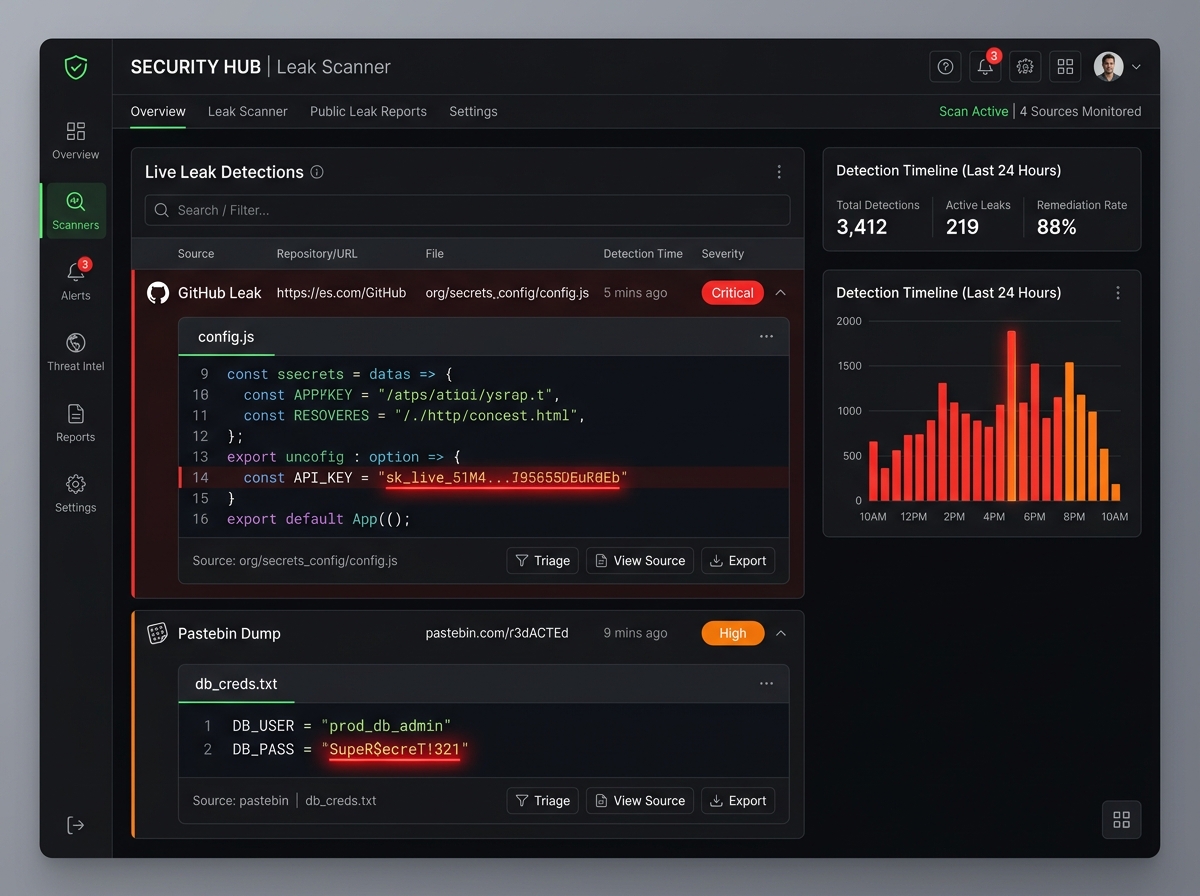Click the Total Detections 3,412 value
1200x896 pixels.
(x=862, y=227)
